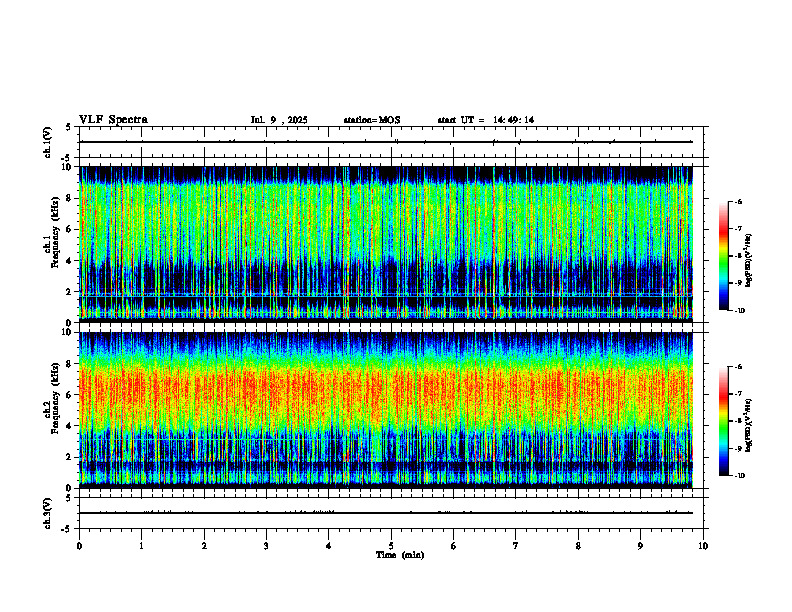The image size is (792, 612).
Task: Click the "-5" tick on ch.3(V) axis
Action: coord(66,529)
